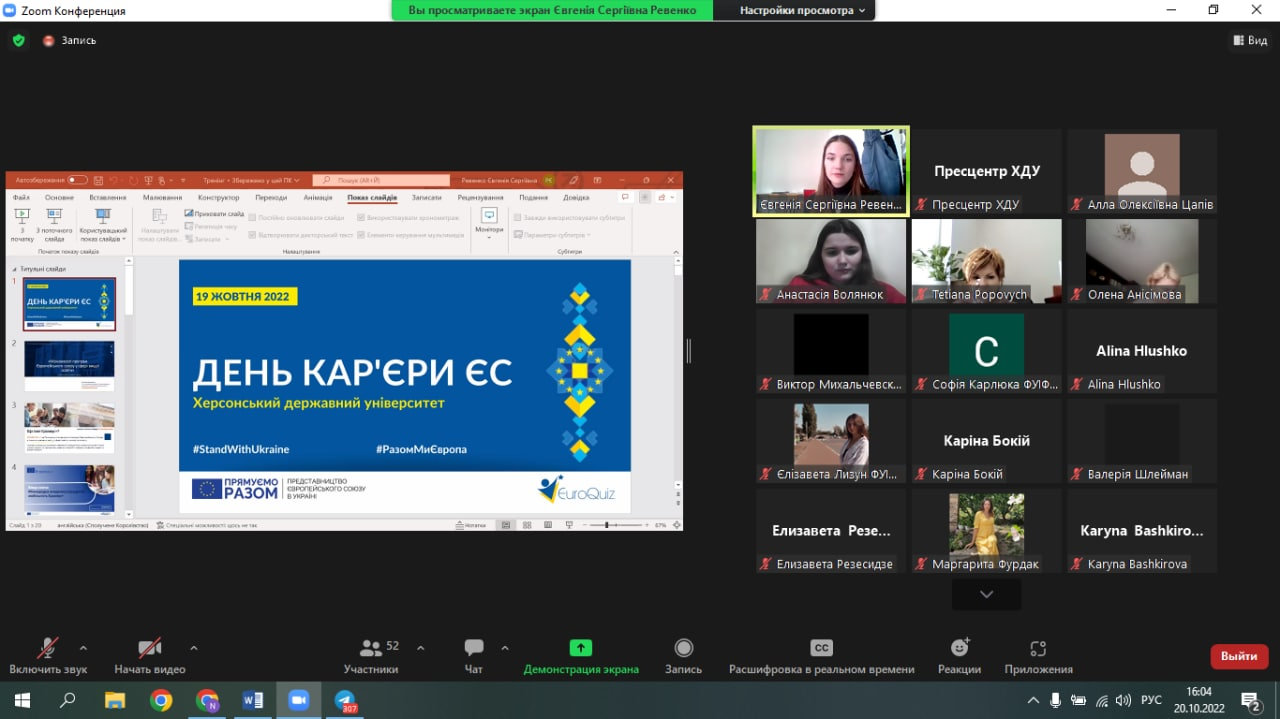Click the Запись record button in toolbar
Screen dimensions: 1280x719
(x=684, y=656)
